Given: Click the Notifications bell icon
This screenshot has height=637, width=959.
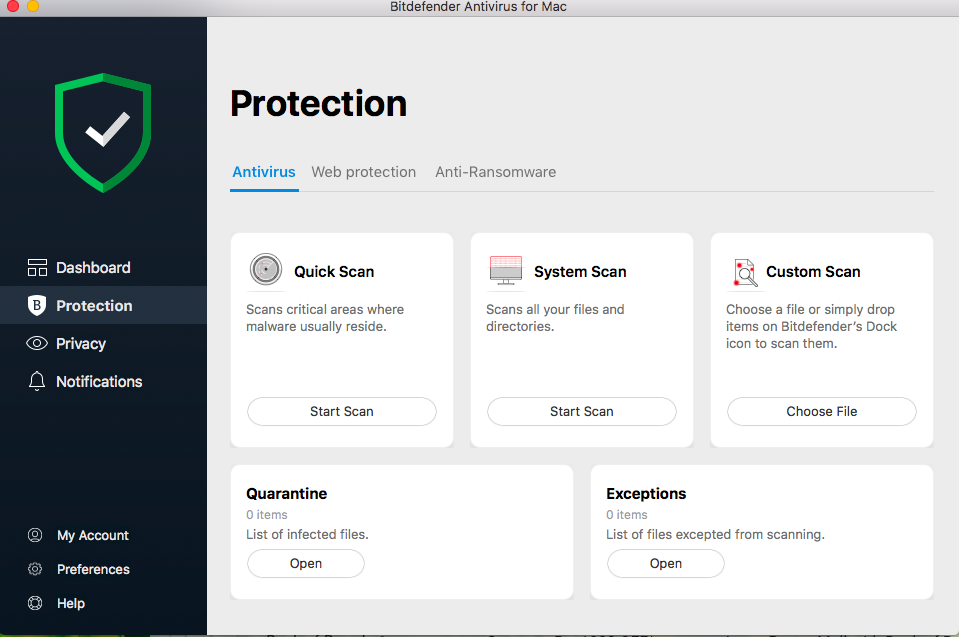Looking at the screenshot, I should [37, 381].
